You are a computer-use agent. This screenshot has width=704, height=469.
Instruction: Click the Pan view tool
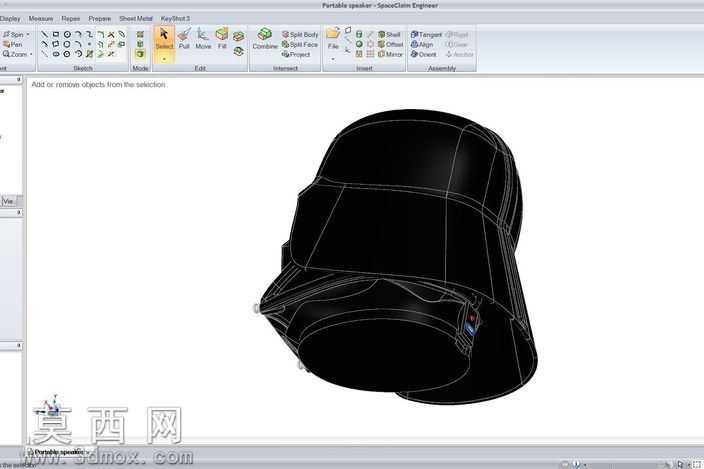pos(13,44)
